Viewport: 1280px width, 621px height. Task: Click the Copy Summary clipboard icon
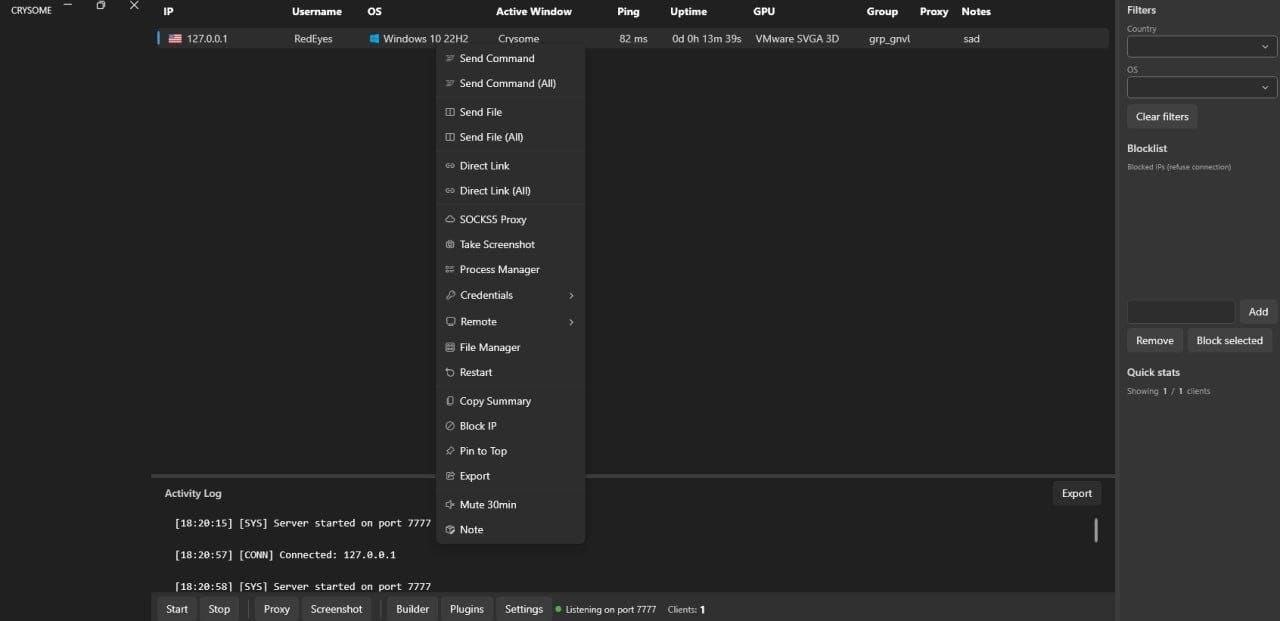(x=450, y=402)
